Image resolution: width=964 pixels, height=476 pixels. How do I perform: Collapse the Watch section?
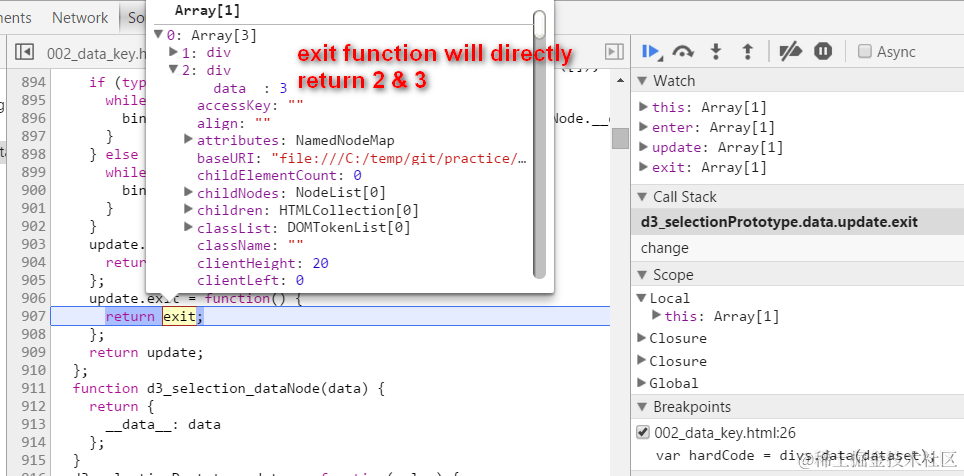pos(642,81)
